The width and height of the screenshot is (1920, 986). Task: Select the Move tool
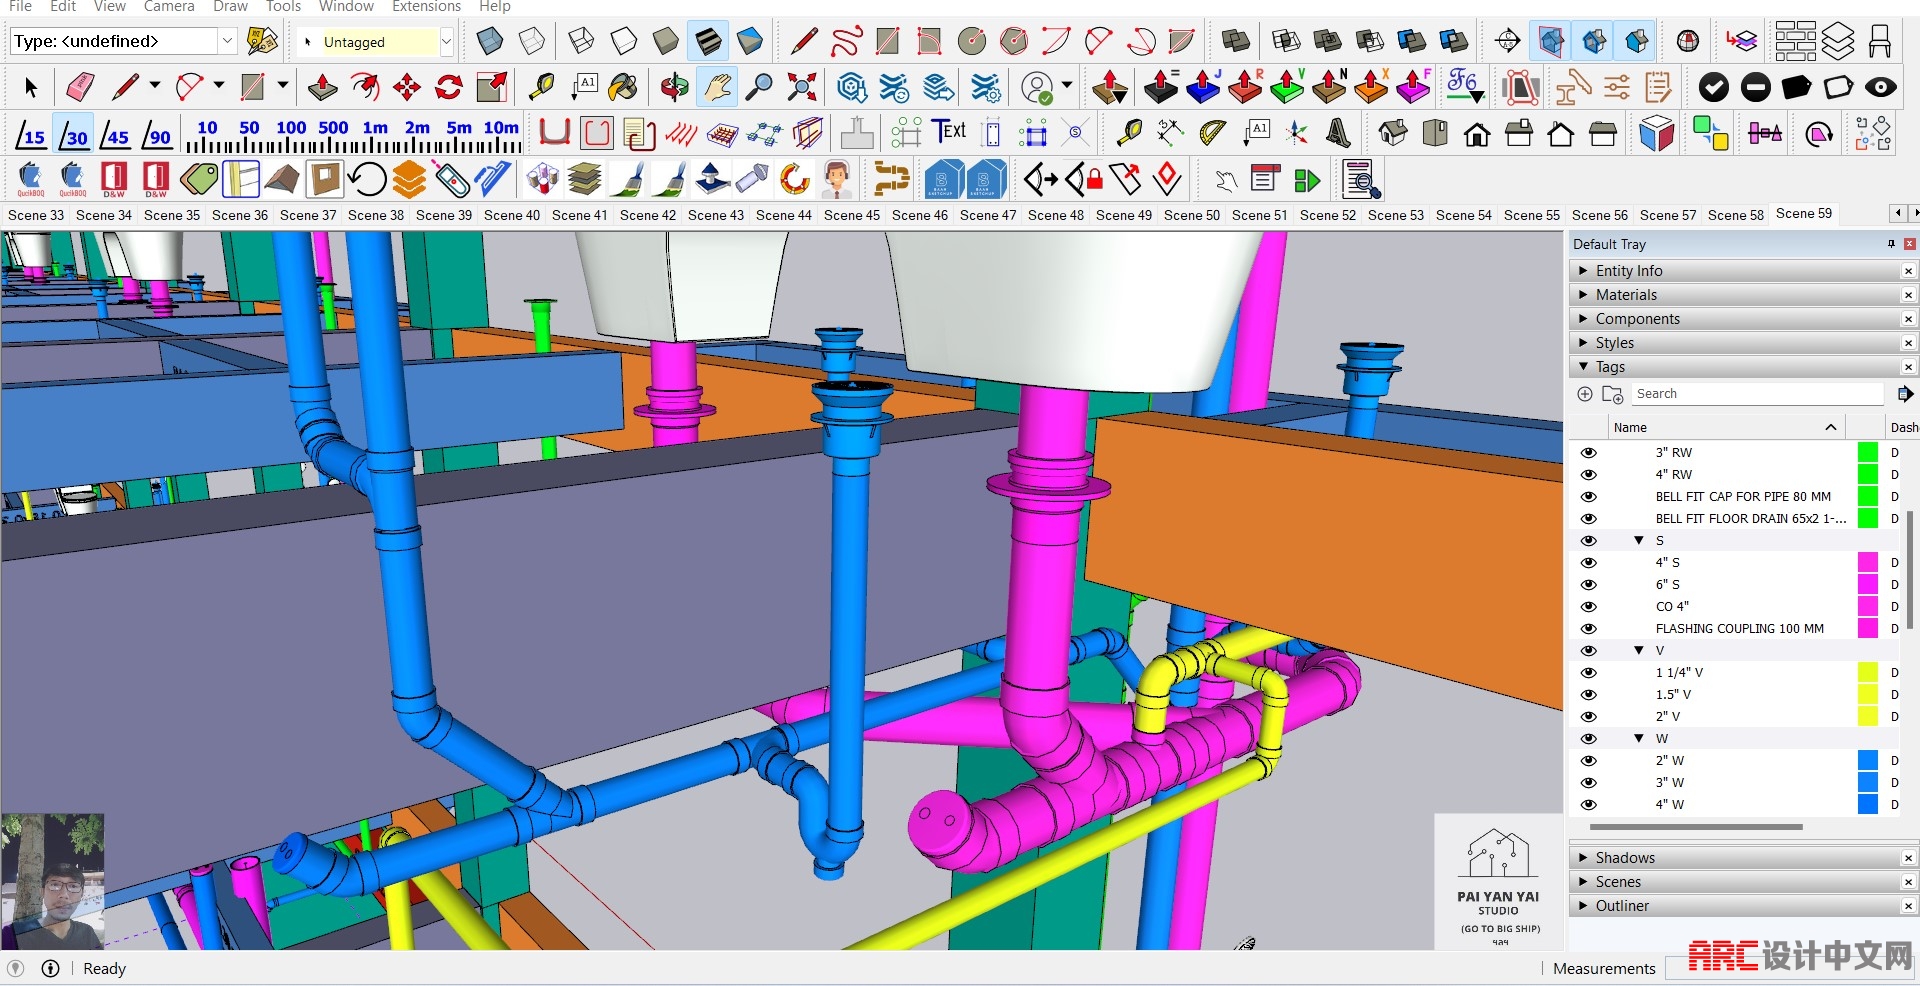407,88
